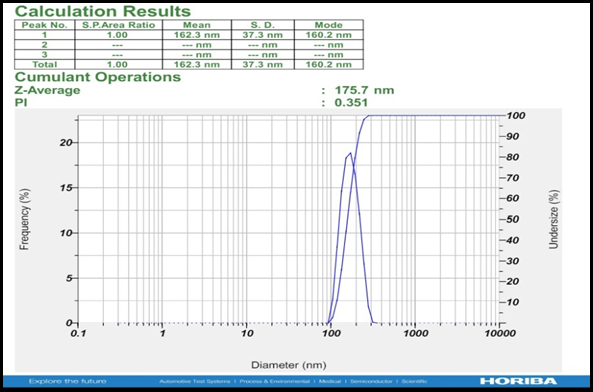The width and height of the screenshot is (593, 392).
Task: Select the "--- nm" mean cell in peak 2 row
Action: pos(197,45)
